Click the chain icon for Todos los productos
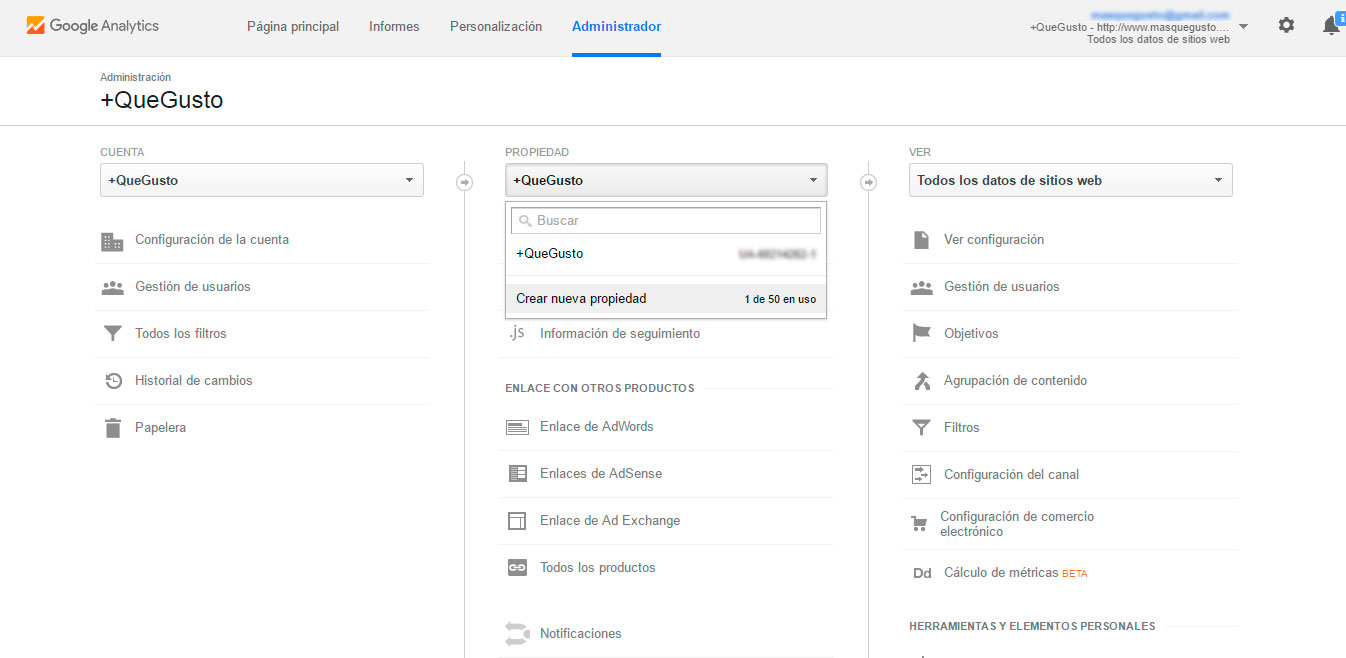The width and height of the screenshot is (1346, 658). coord(517,568)
